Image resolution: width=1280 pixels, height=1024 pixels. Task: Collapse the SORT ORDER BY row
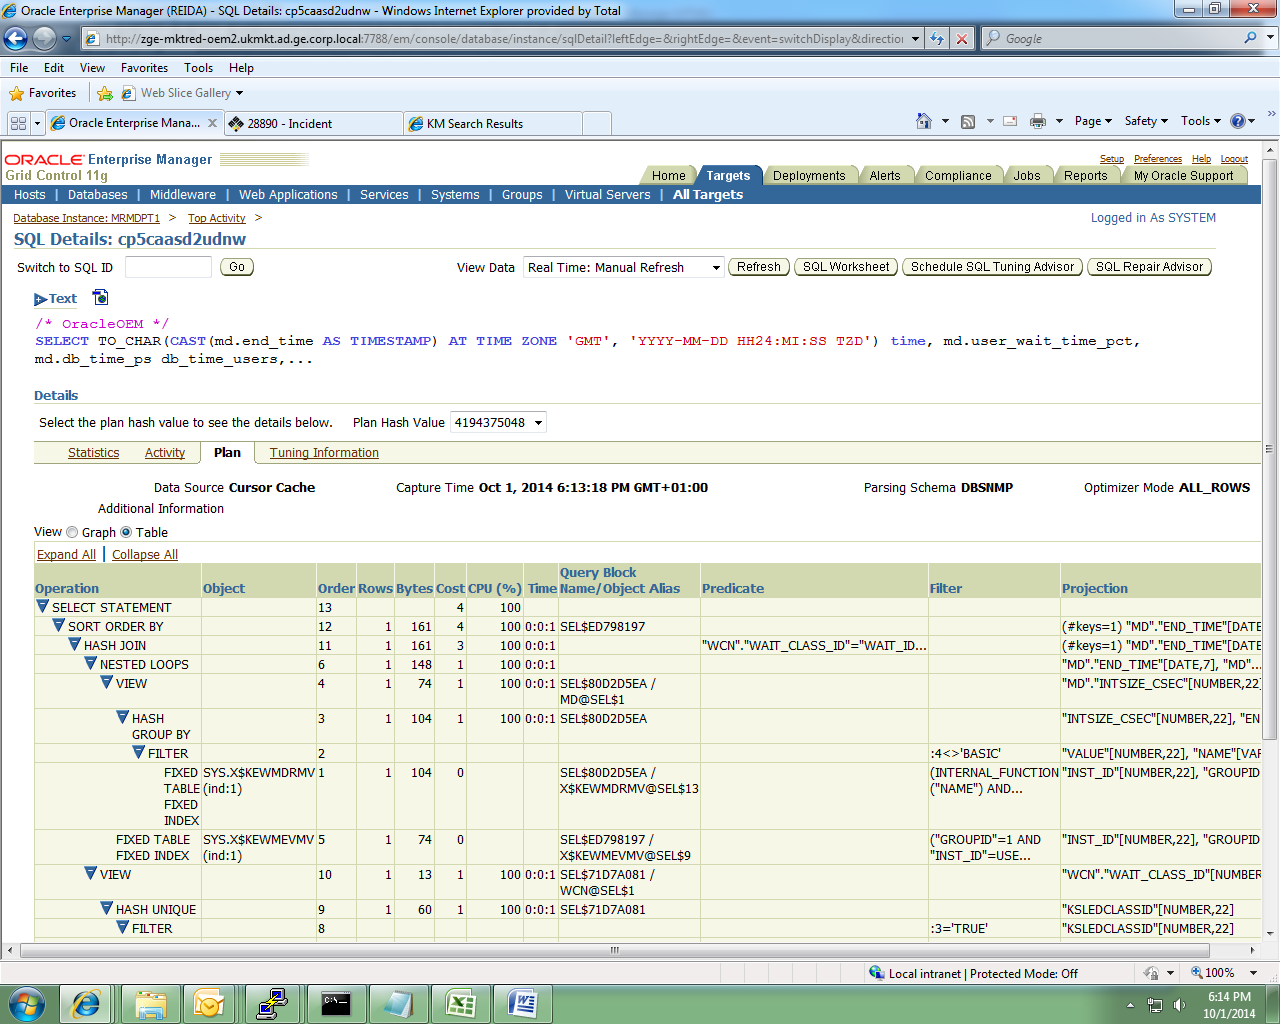(58, 625)
